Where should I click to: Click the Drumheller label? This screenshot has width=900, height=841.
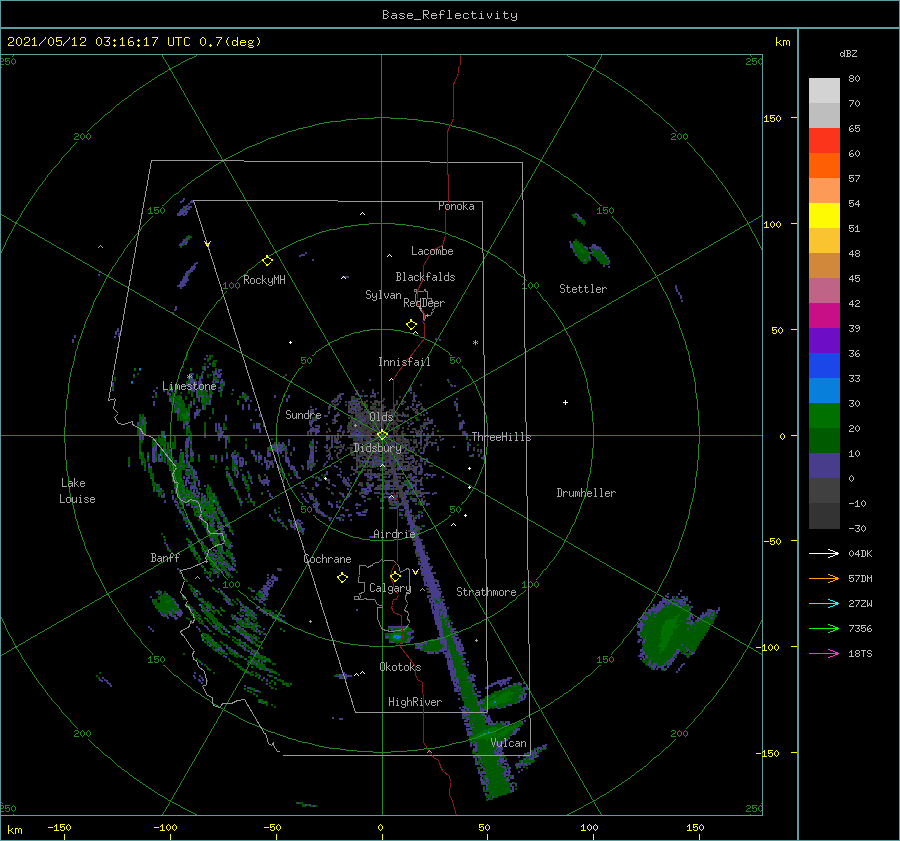[586, 493]
